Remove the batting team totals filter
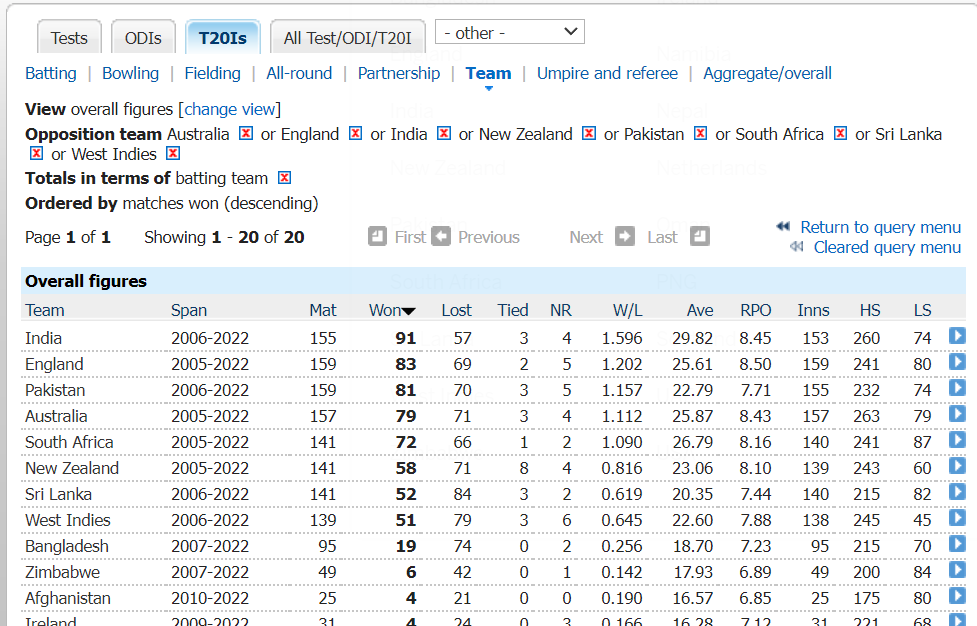This screenshot has height=626, width=977. tap(284, 178)
